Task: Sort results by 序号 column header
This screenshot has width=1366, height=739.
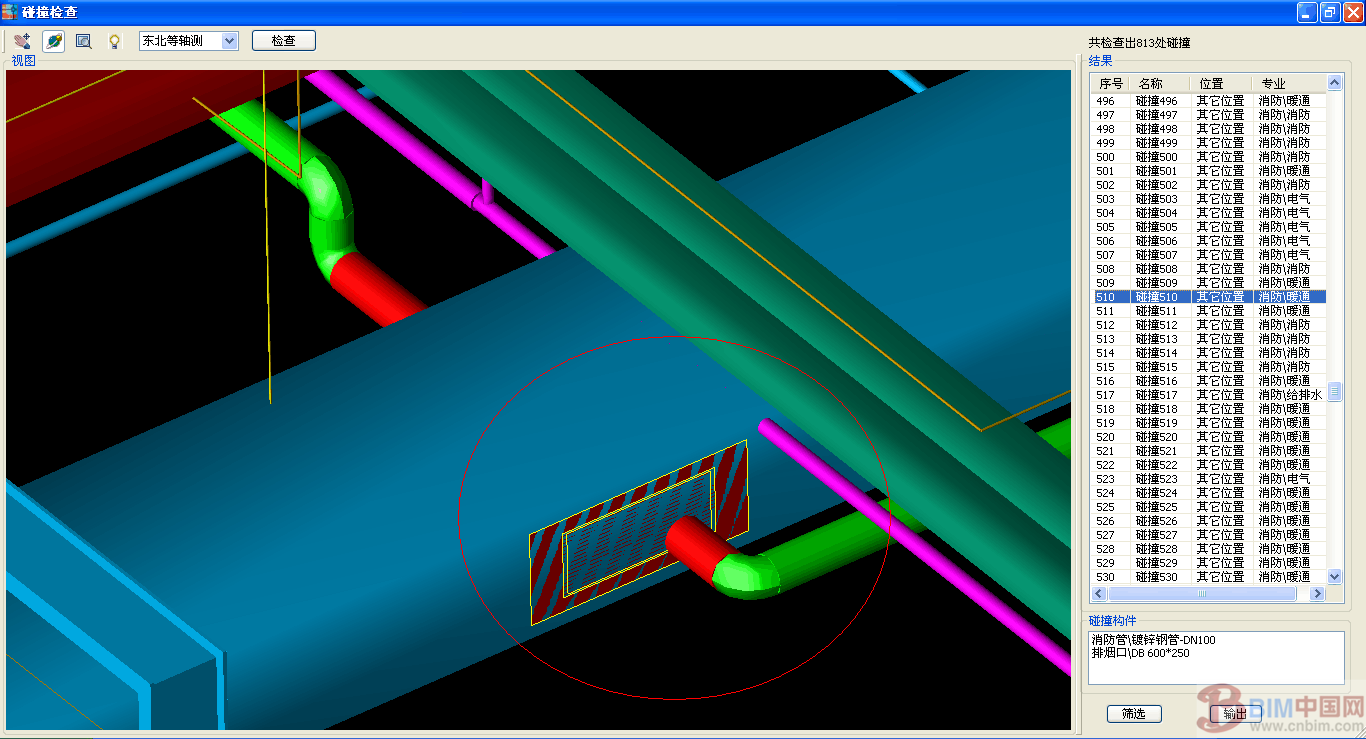Action: [1110, 84]
